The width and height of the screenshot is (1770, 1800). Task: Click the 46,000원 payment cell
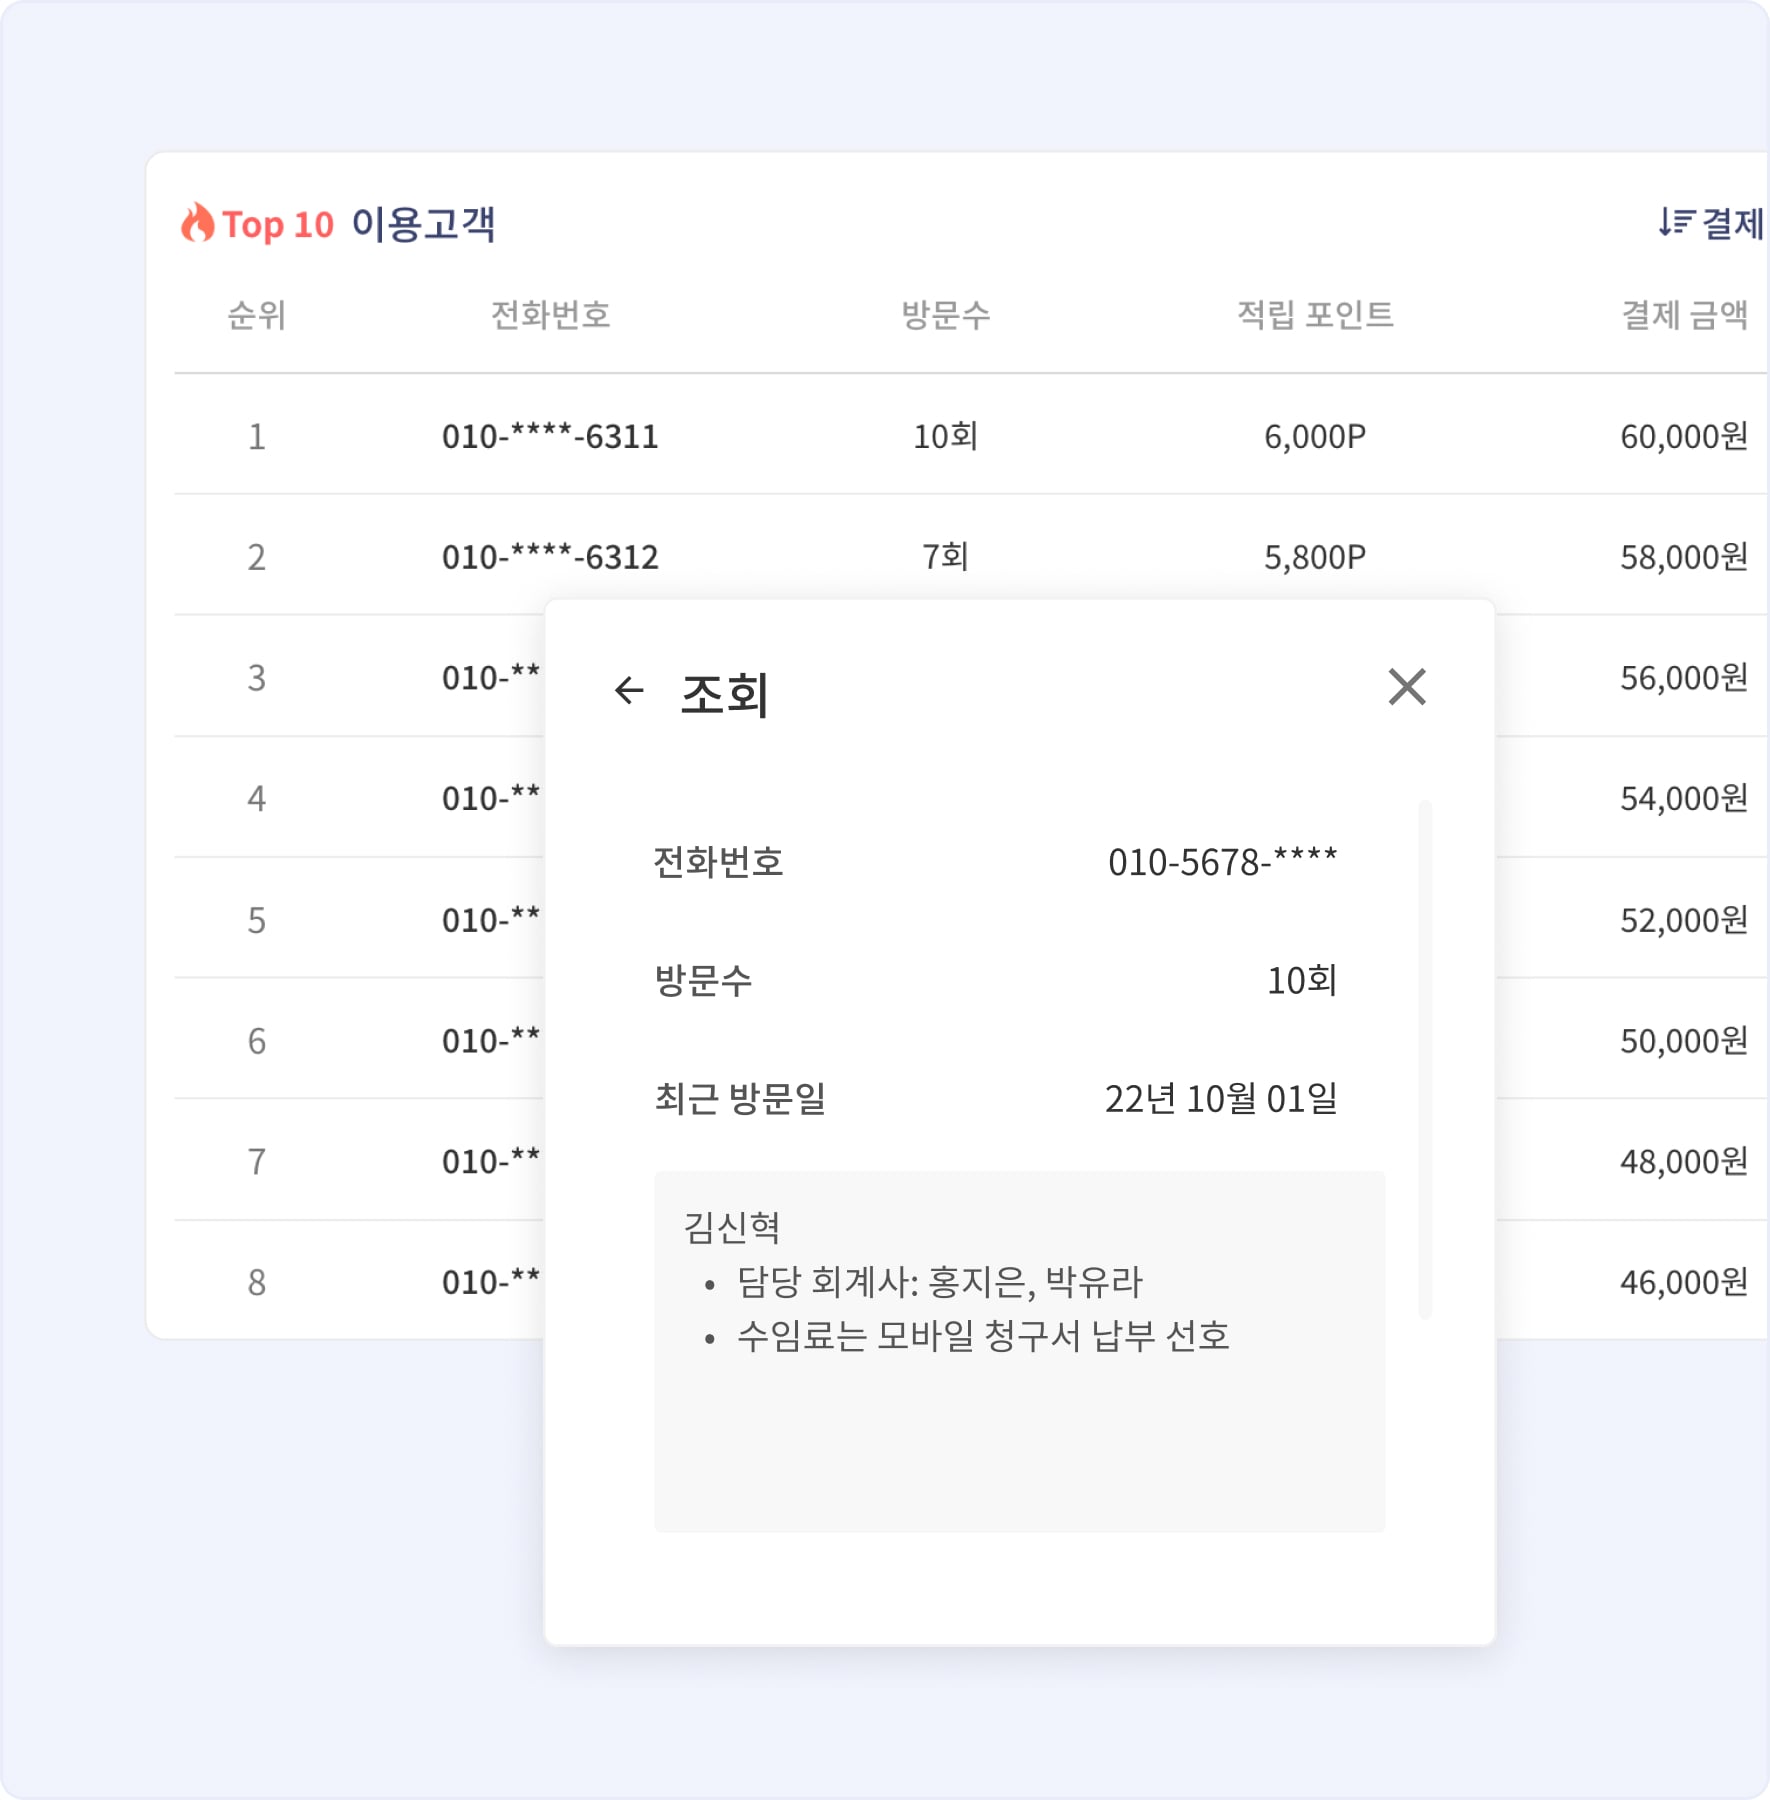coord(1684,1282)
